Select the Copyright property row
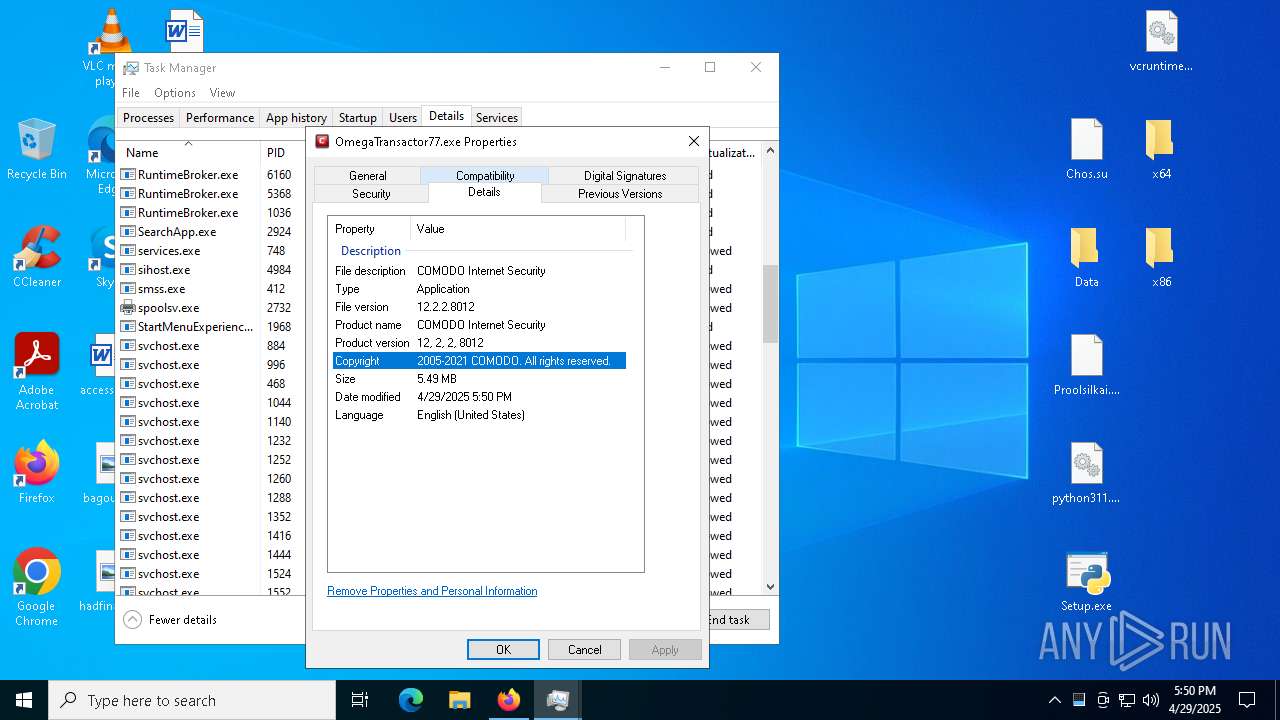1280x720 pixels. [x=479, y=361]
